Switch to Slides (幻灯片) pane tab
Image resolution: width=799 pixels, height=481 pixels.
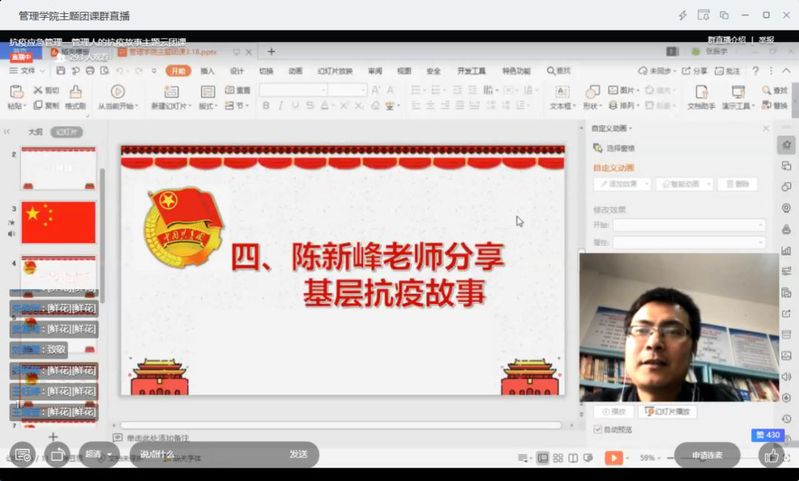point(67,132)
